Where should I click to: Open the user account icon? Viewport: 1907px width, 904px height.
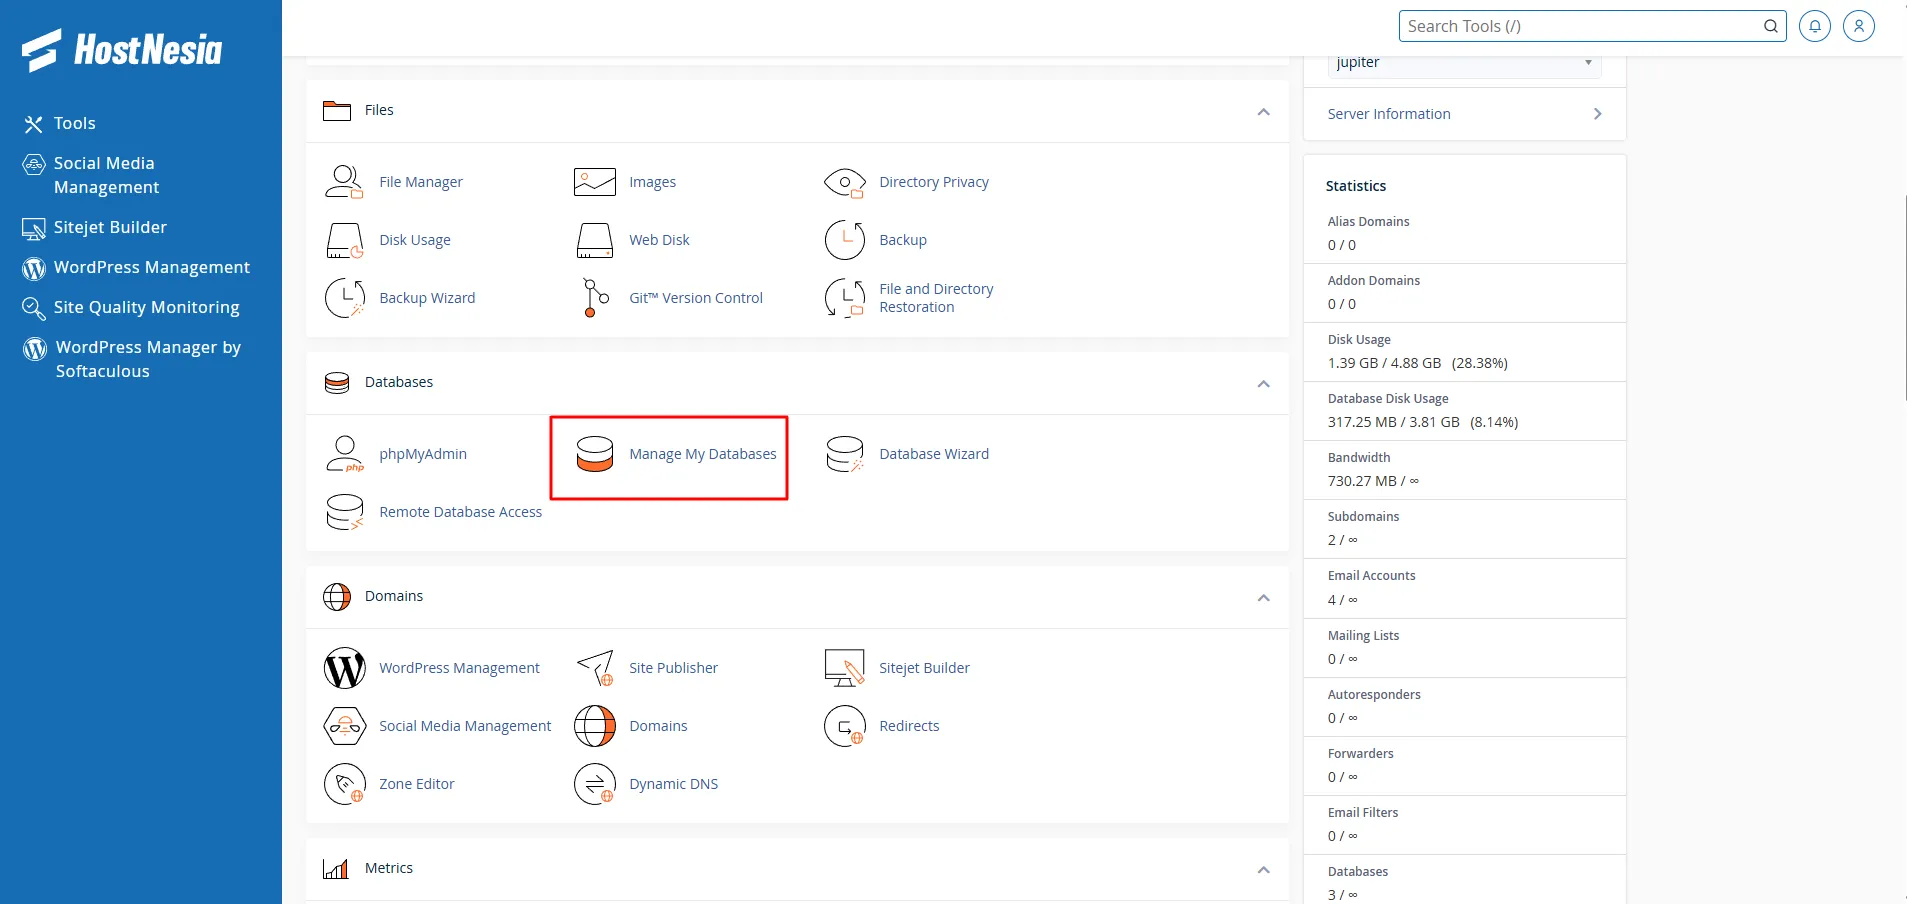(x=1858, y=26)
